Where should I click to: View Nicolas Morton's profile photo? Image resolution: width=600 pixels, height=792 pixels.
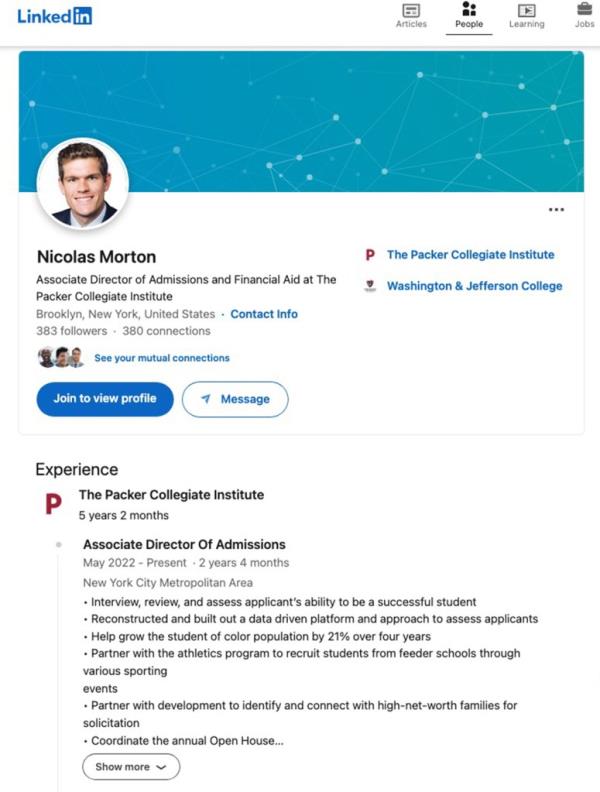[x=83, y=184]
